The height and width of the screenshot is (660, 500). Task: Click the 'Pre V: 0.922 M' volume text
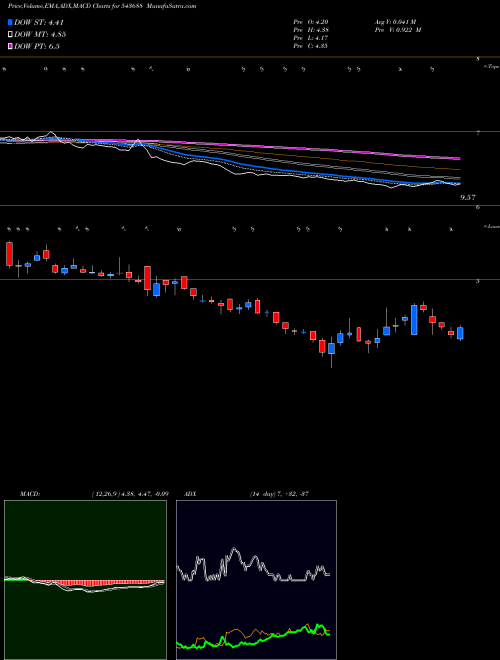pos(398,30)
